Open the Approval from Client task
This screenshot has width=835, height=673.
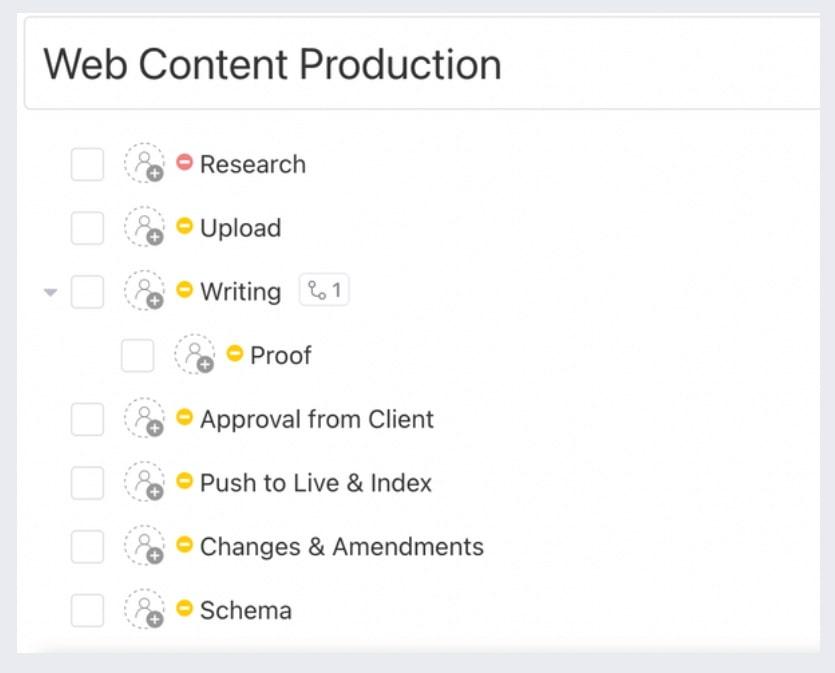[316, 419]
